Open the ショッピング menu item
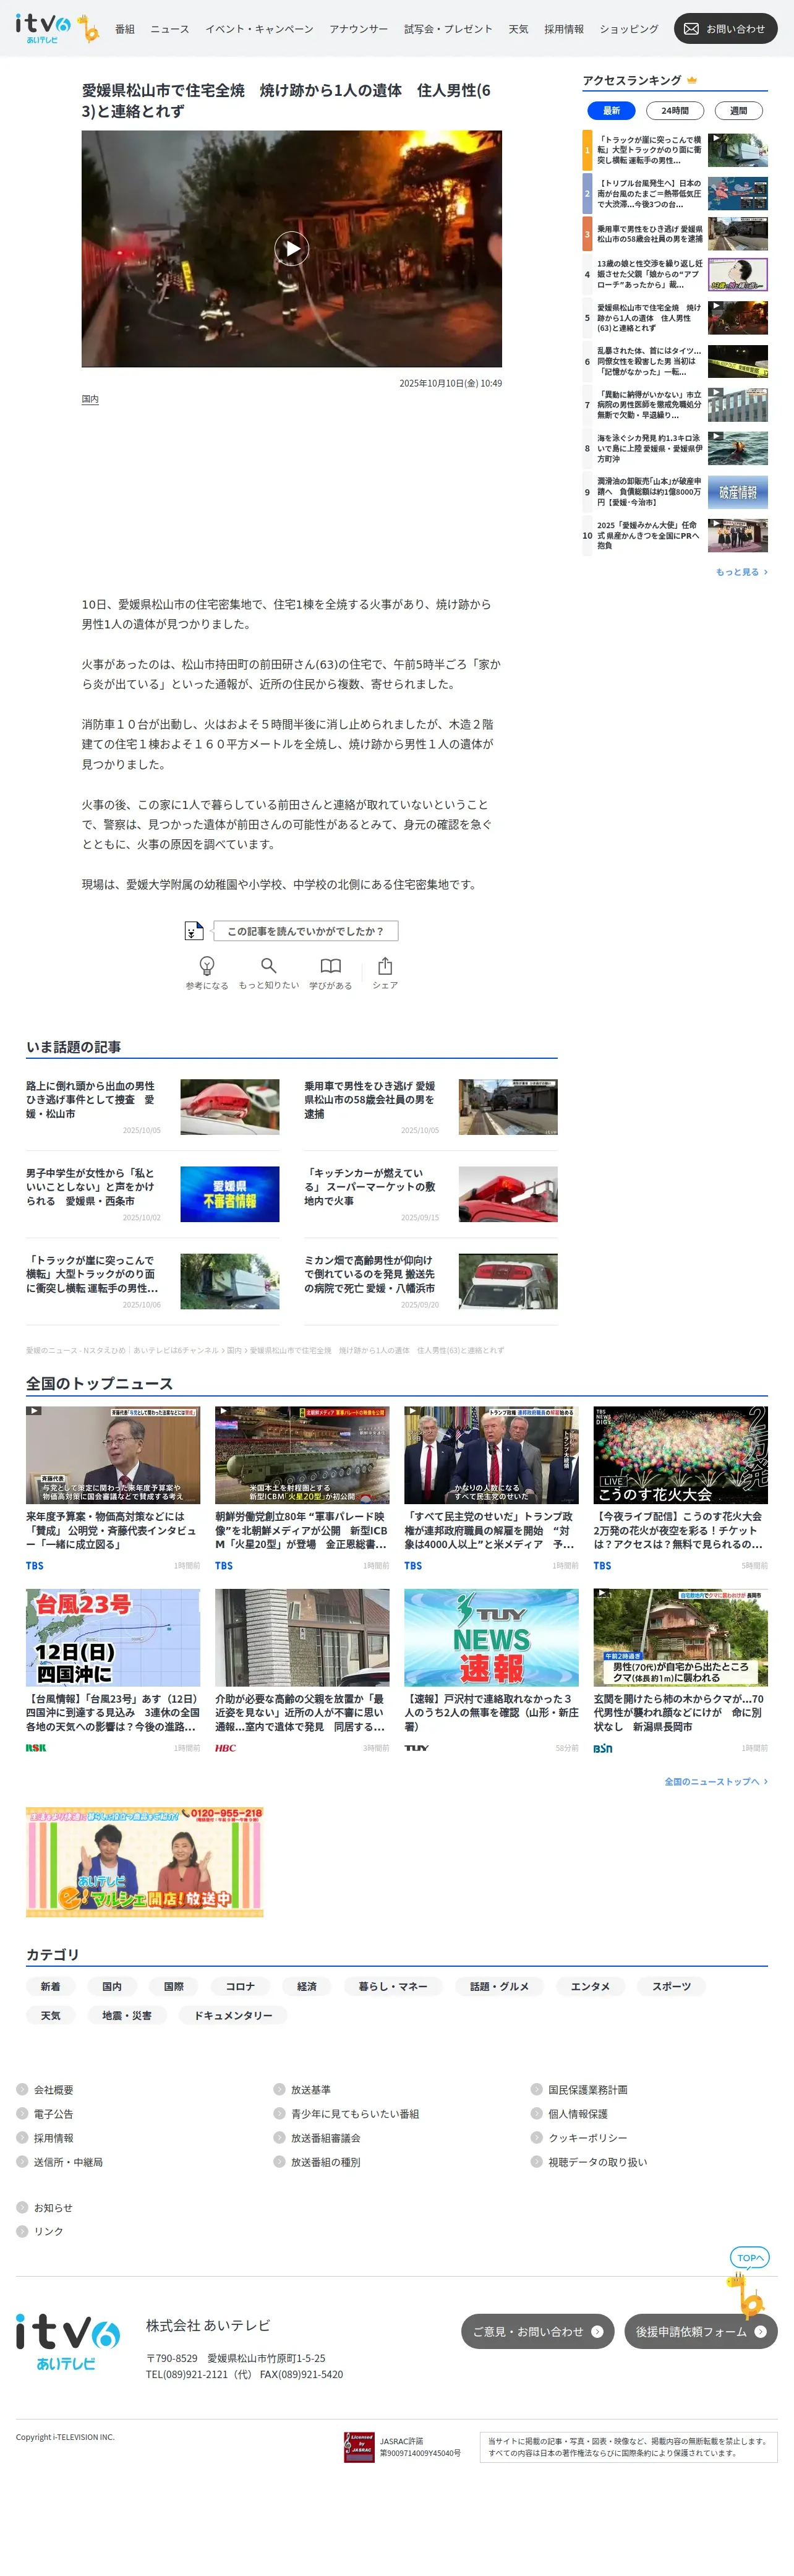Image resolution: width=794 pixels, height=2576 pixels. [x=629, y=29]
